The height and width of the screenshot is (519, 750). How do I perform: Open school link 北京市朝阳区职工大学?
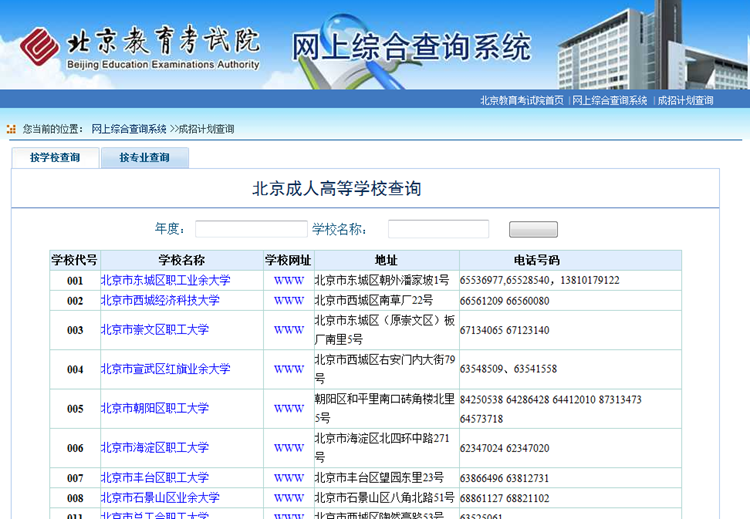point(155,408)
